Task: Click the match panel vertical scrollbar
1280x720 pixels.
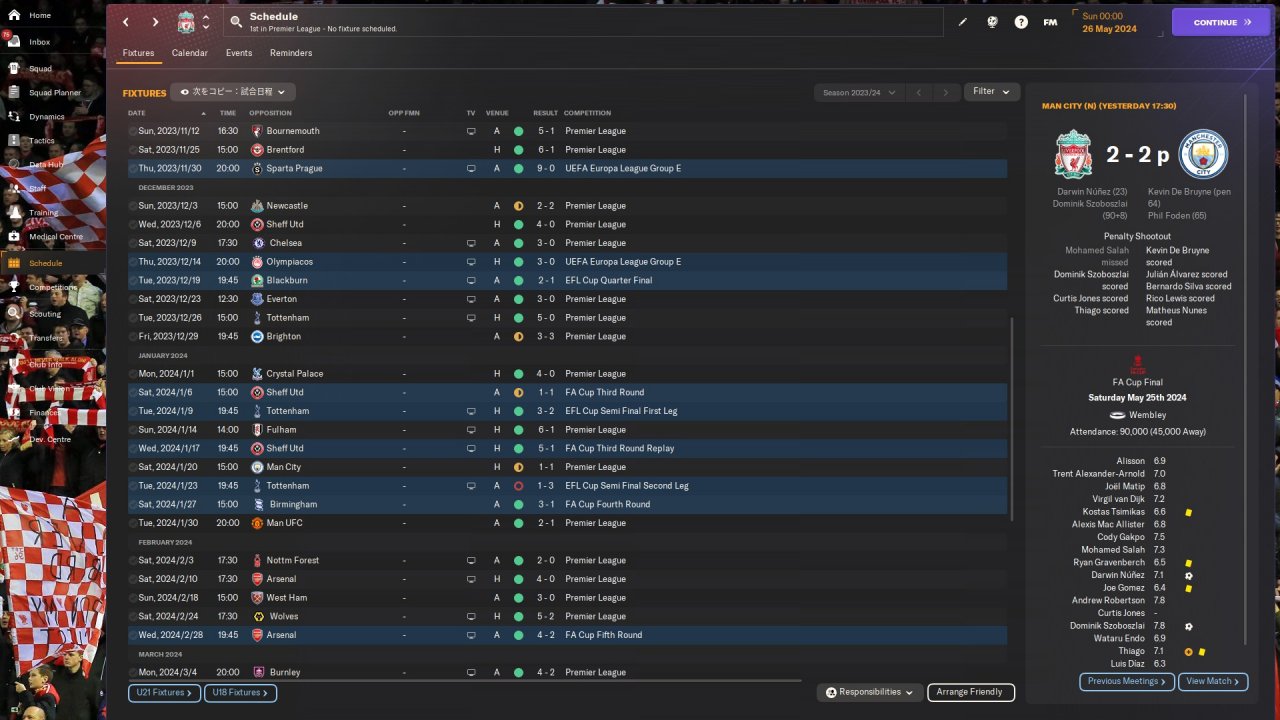Action: [x=1245, y=370]
